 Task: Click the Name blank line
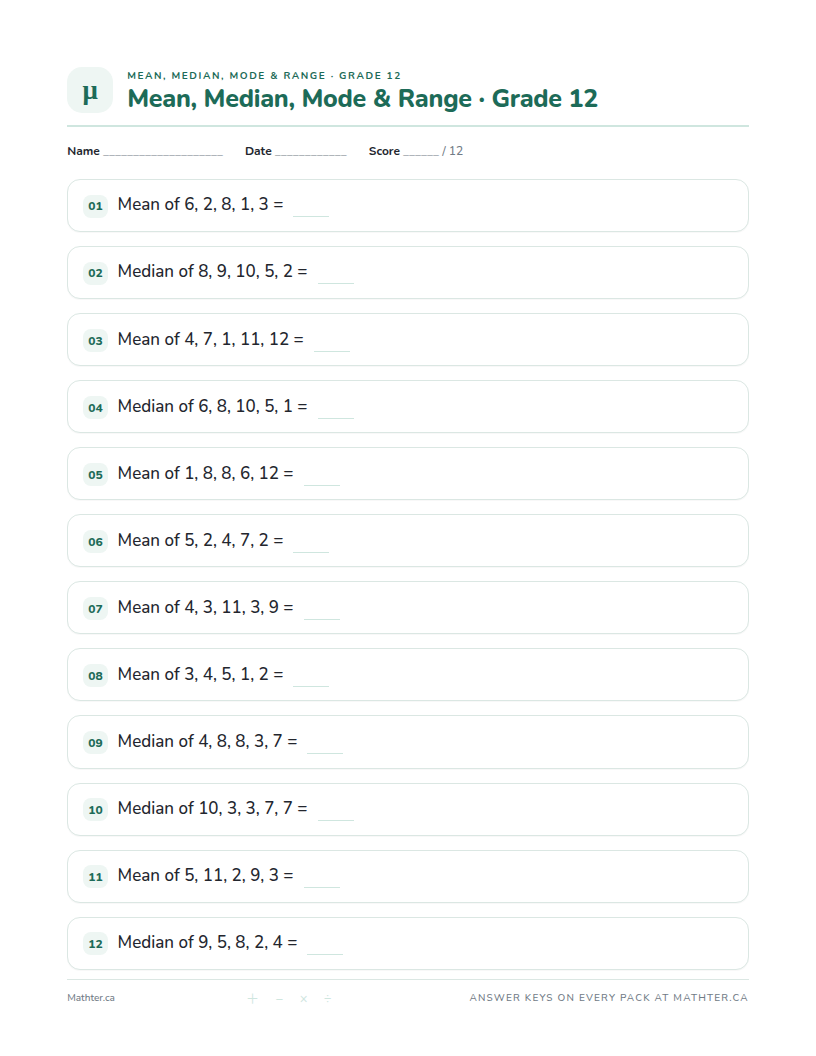[163, 154]
